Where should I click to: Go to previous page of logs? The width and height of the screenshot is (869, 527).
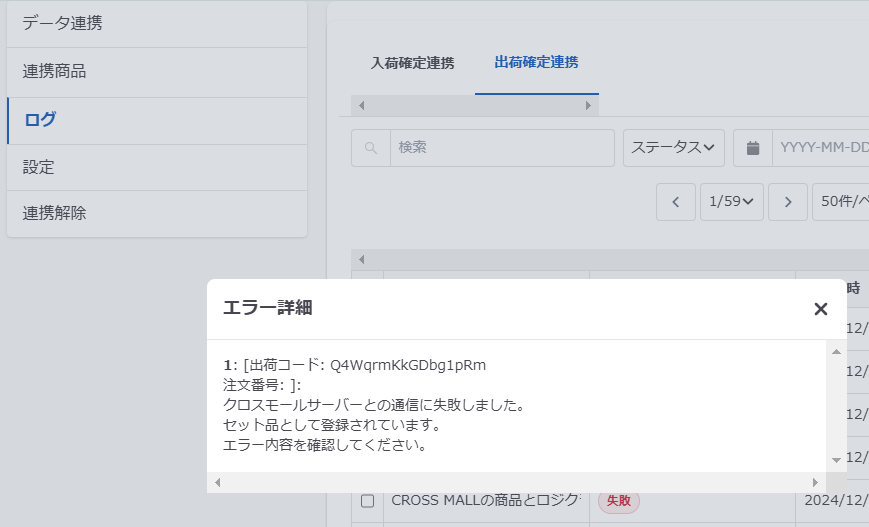click(676, 202)
